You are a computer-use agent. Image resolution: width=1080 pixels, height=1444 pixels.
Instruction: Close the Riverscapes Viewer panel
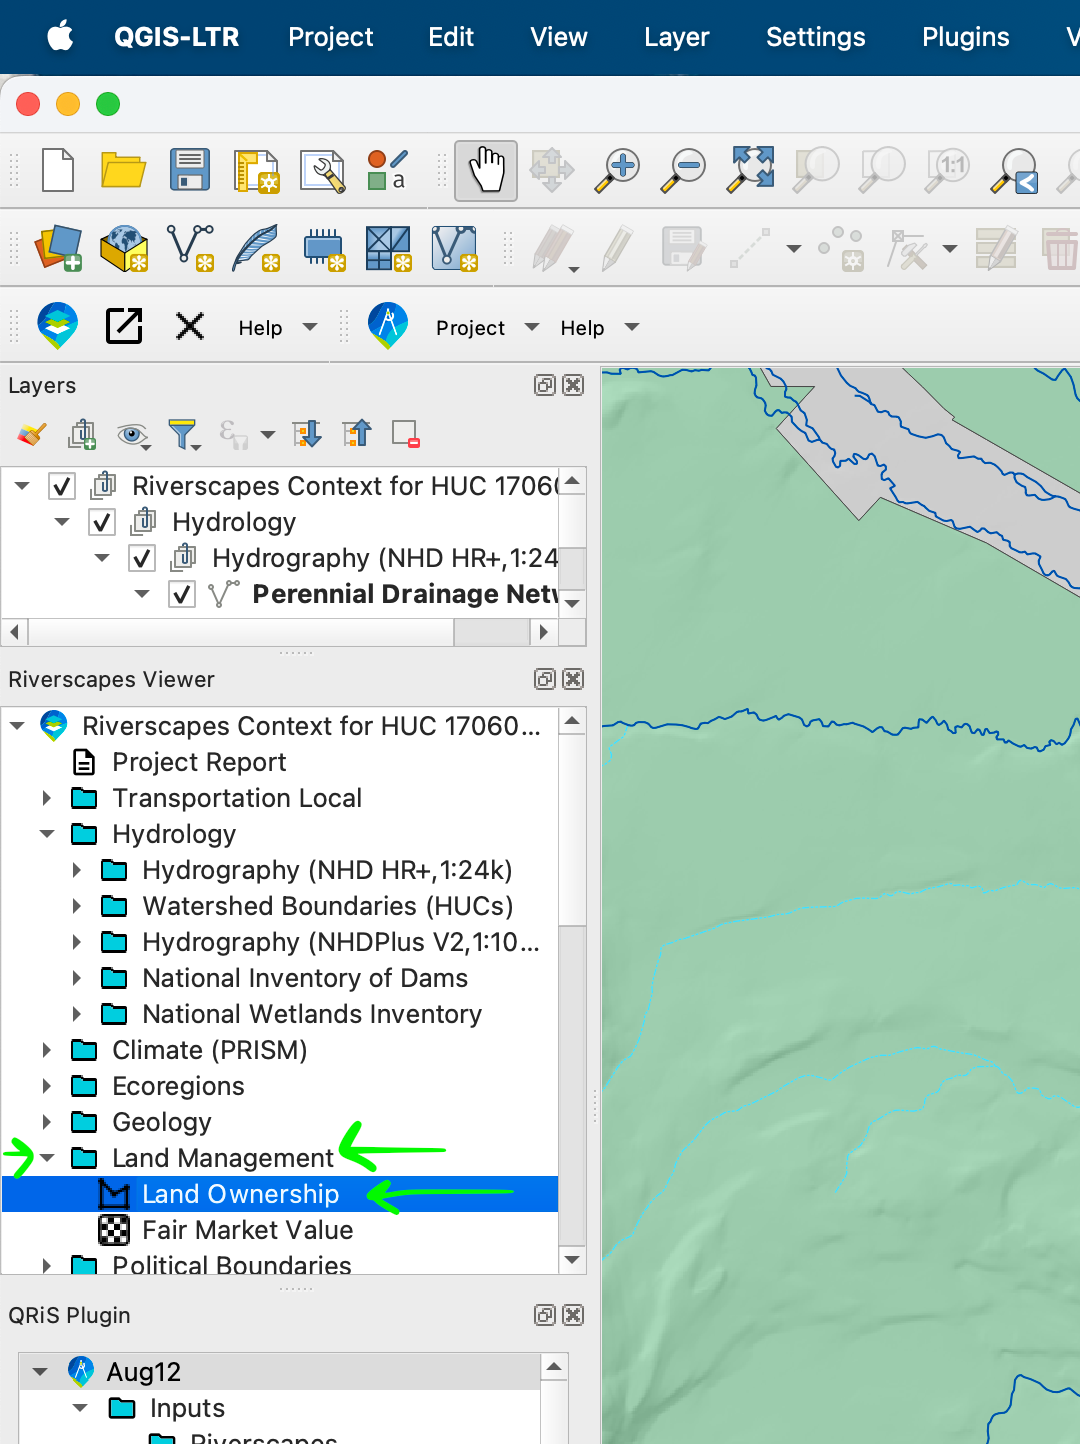pos(573,679)
